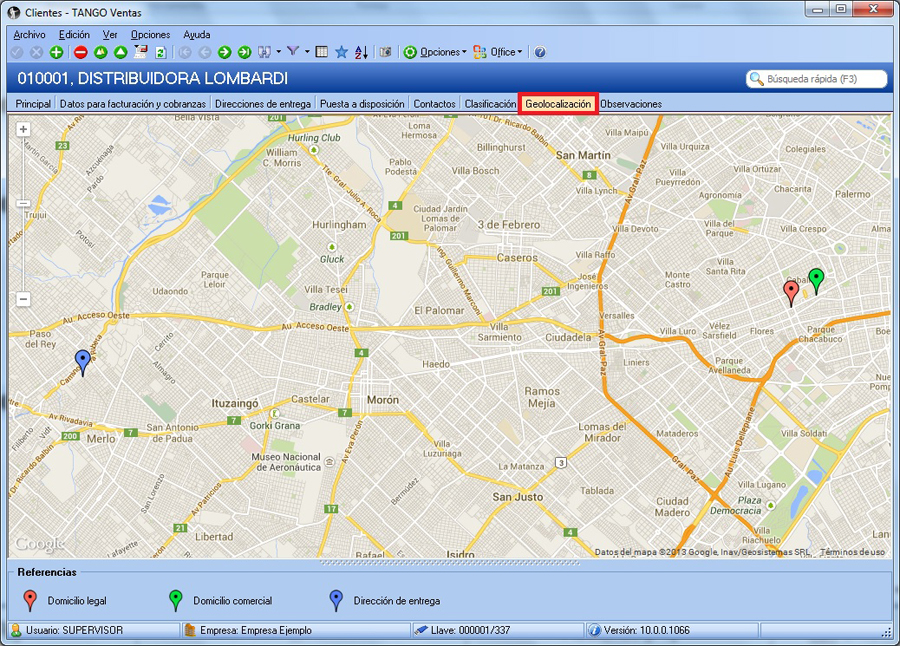Click the 010001, DISTRIBUIDORA LOMBARDI header text
This screenshot has width=900, height=646.
click(x=153, y=79)
